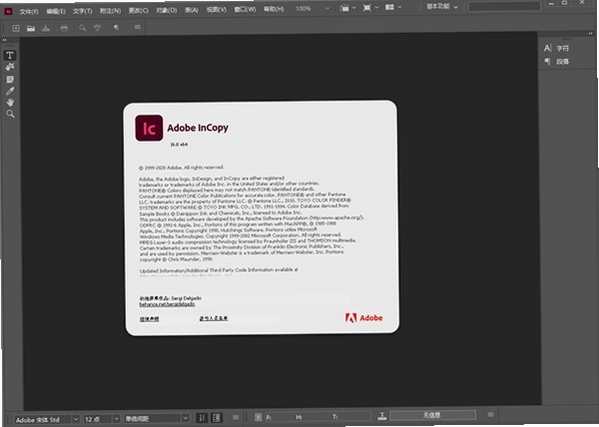599x427 pixels.
Task: Select the Eyedropper tool
Action: (10, 91)
